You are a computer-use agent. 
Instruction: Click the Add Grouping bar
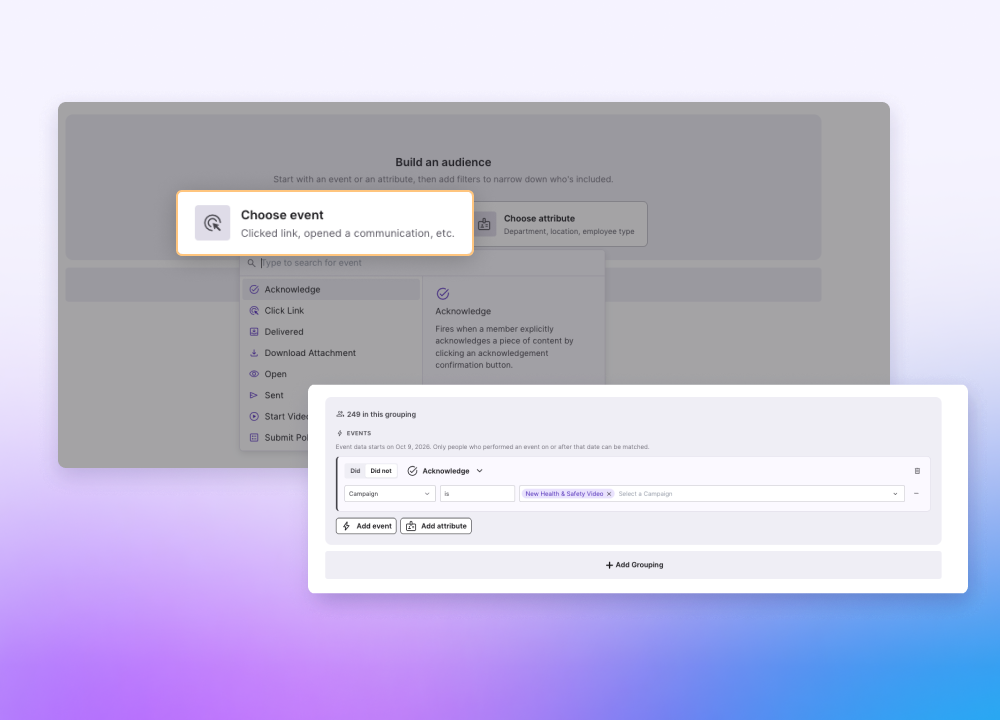(x=633, y=565)
